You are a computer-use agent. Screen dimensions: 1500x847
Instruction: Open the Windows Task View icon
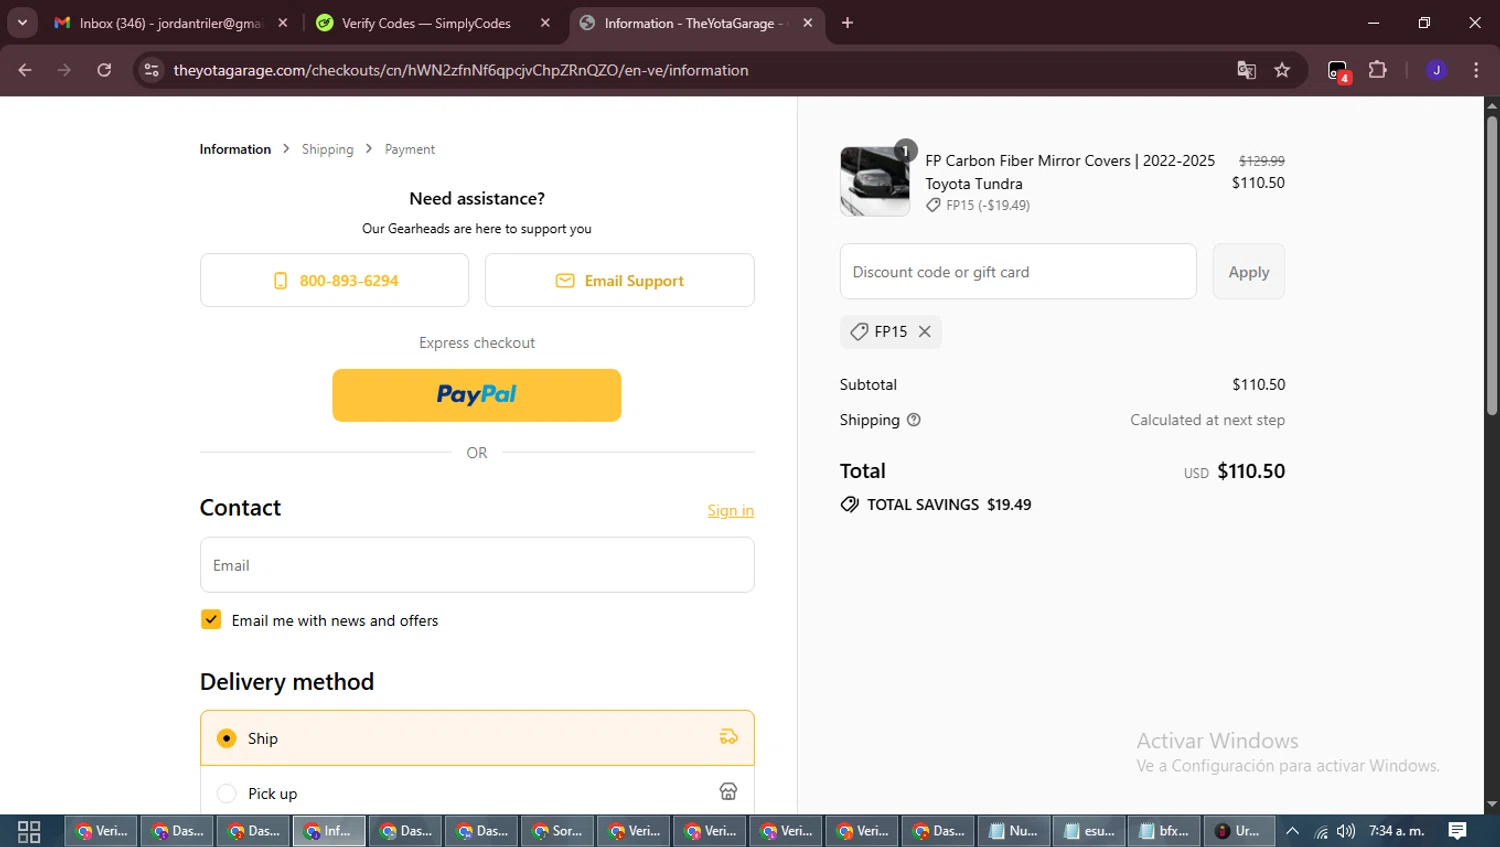[29, 831]
